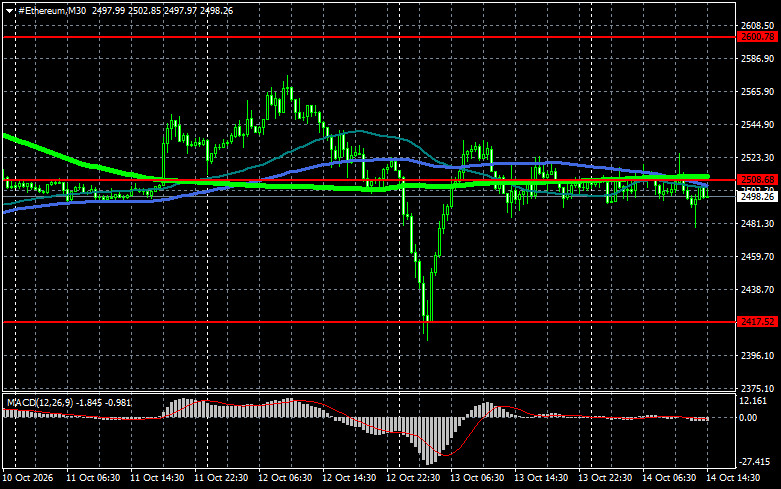Click the 13 Oct 06:30 time label

(477, 478)
